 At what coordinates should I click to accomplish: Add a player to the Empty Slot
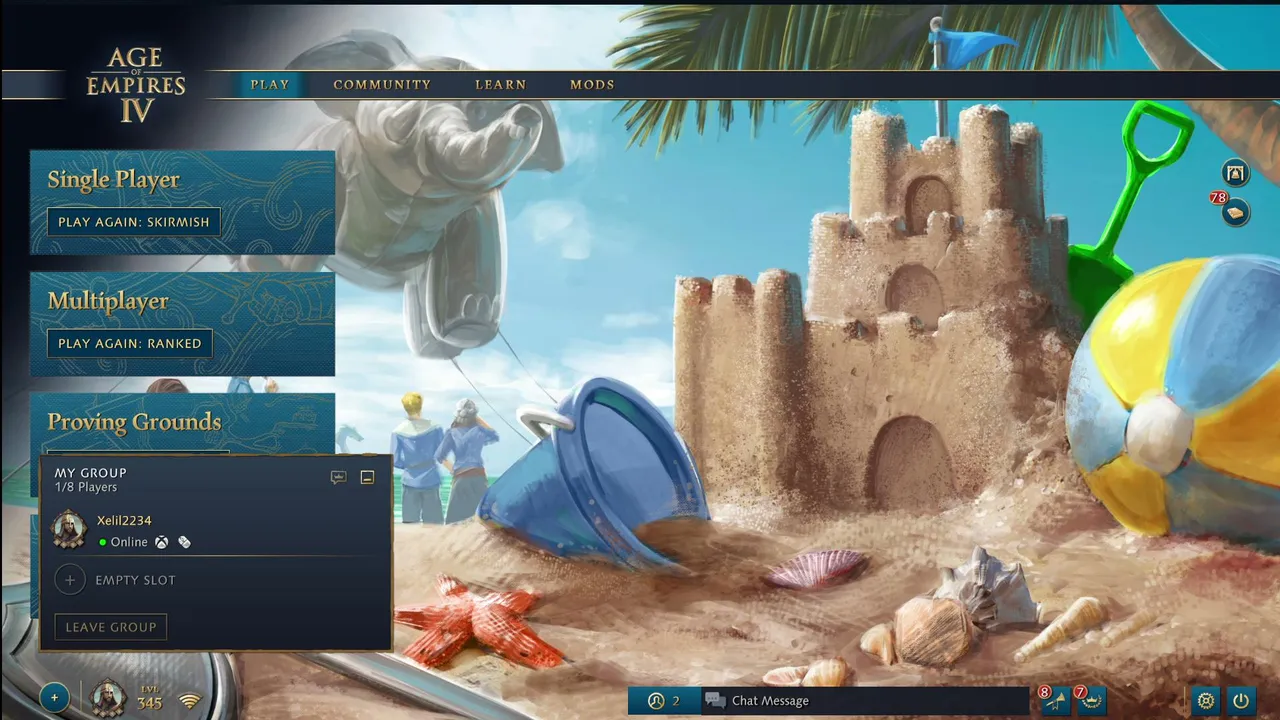70,580
